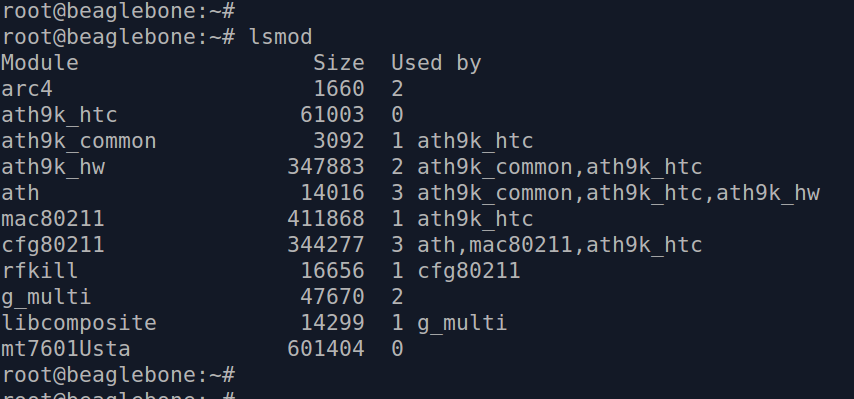This screenshot has width=854, height=399.
Task: Click the Size column header
Action: 339,63
